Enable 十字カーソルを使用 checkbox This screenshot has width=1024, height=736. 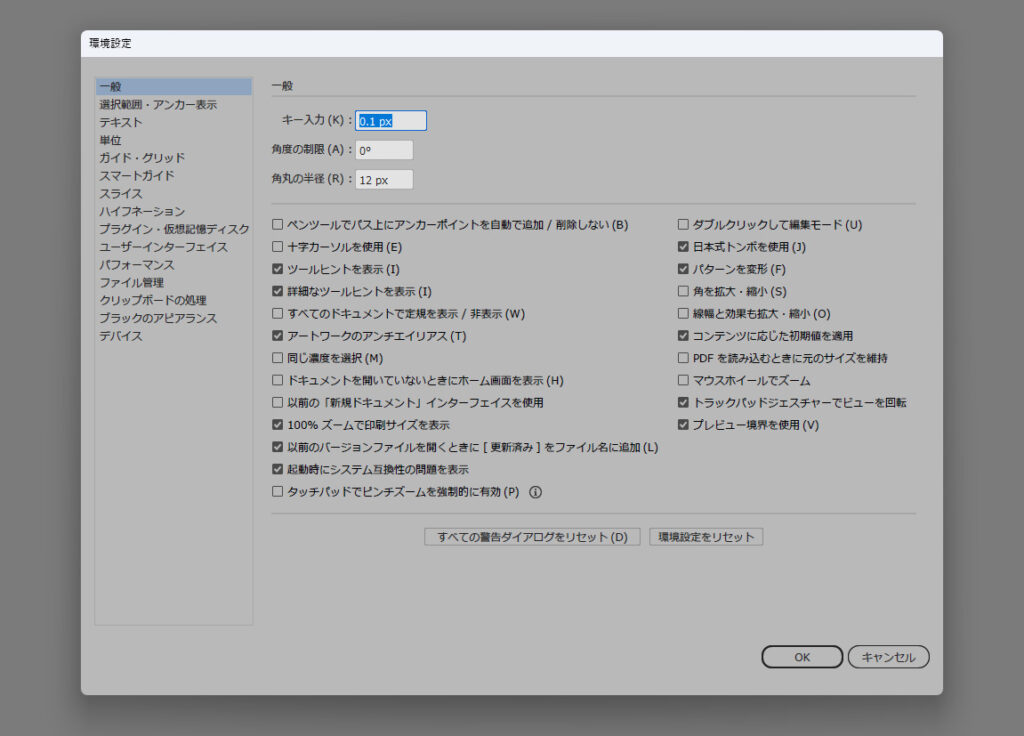pyautogui.click(x=278, y=247)
